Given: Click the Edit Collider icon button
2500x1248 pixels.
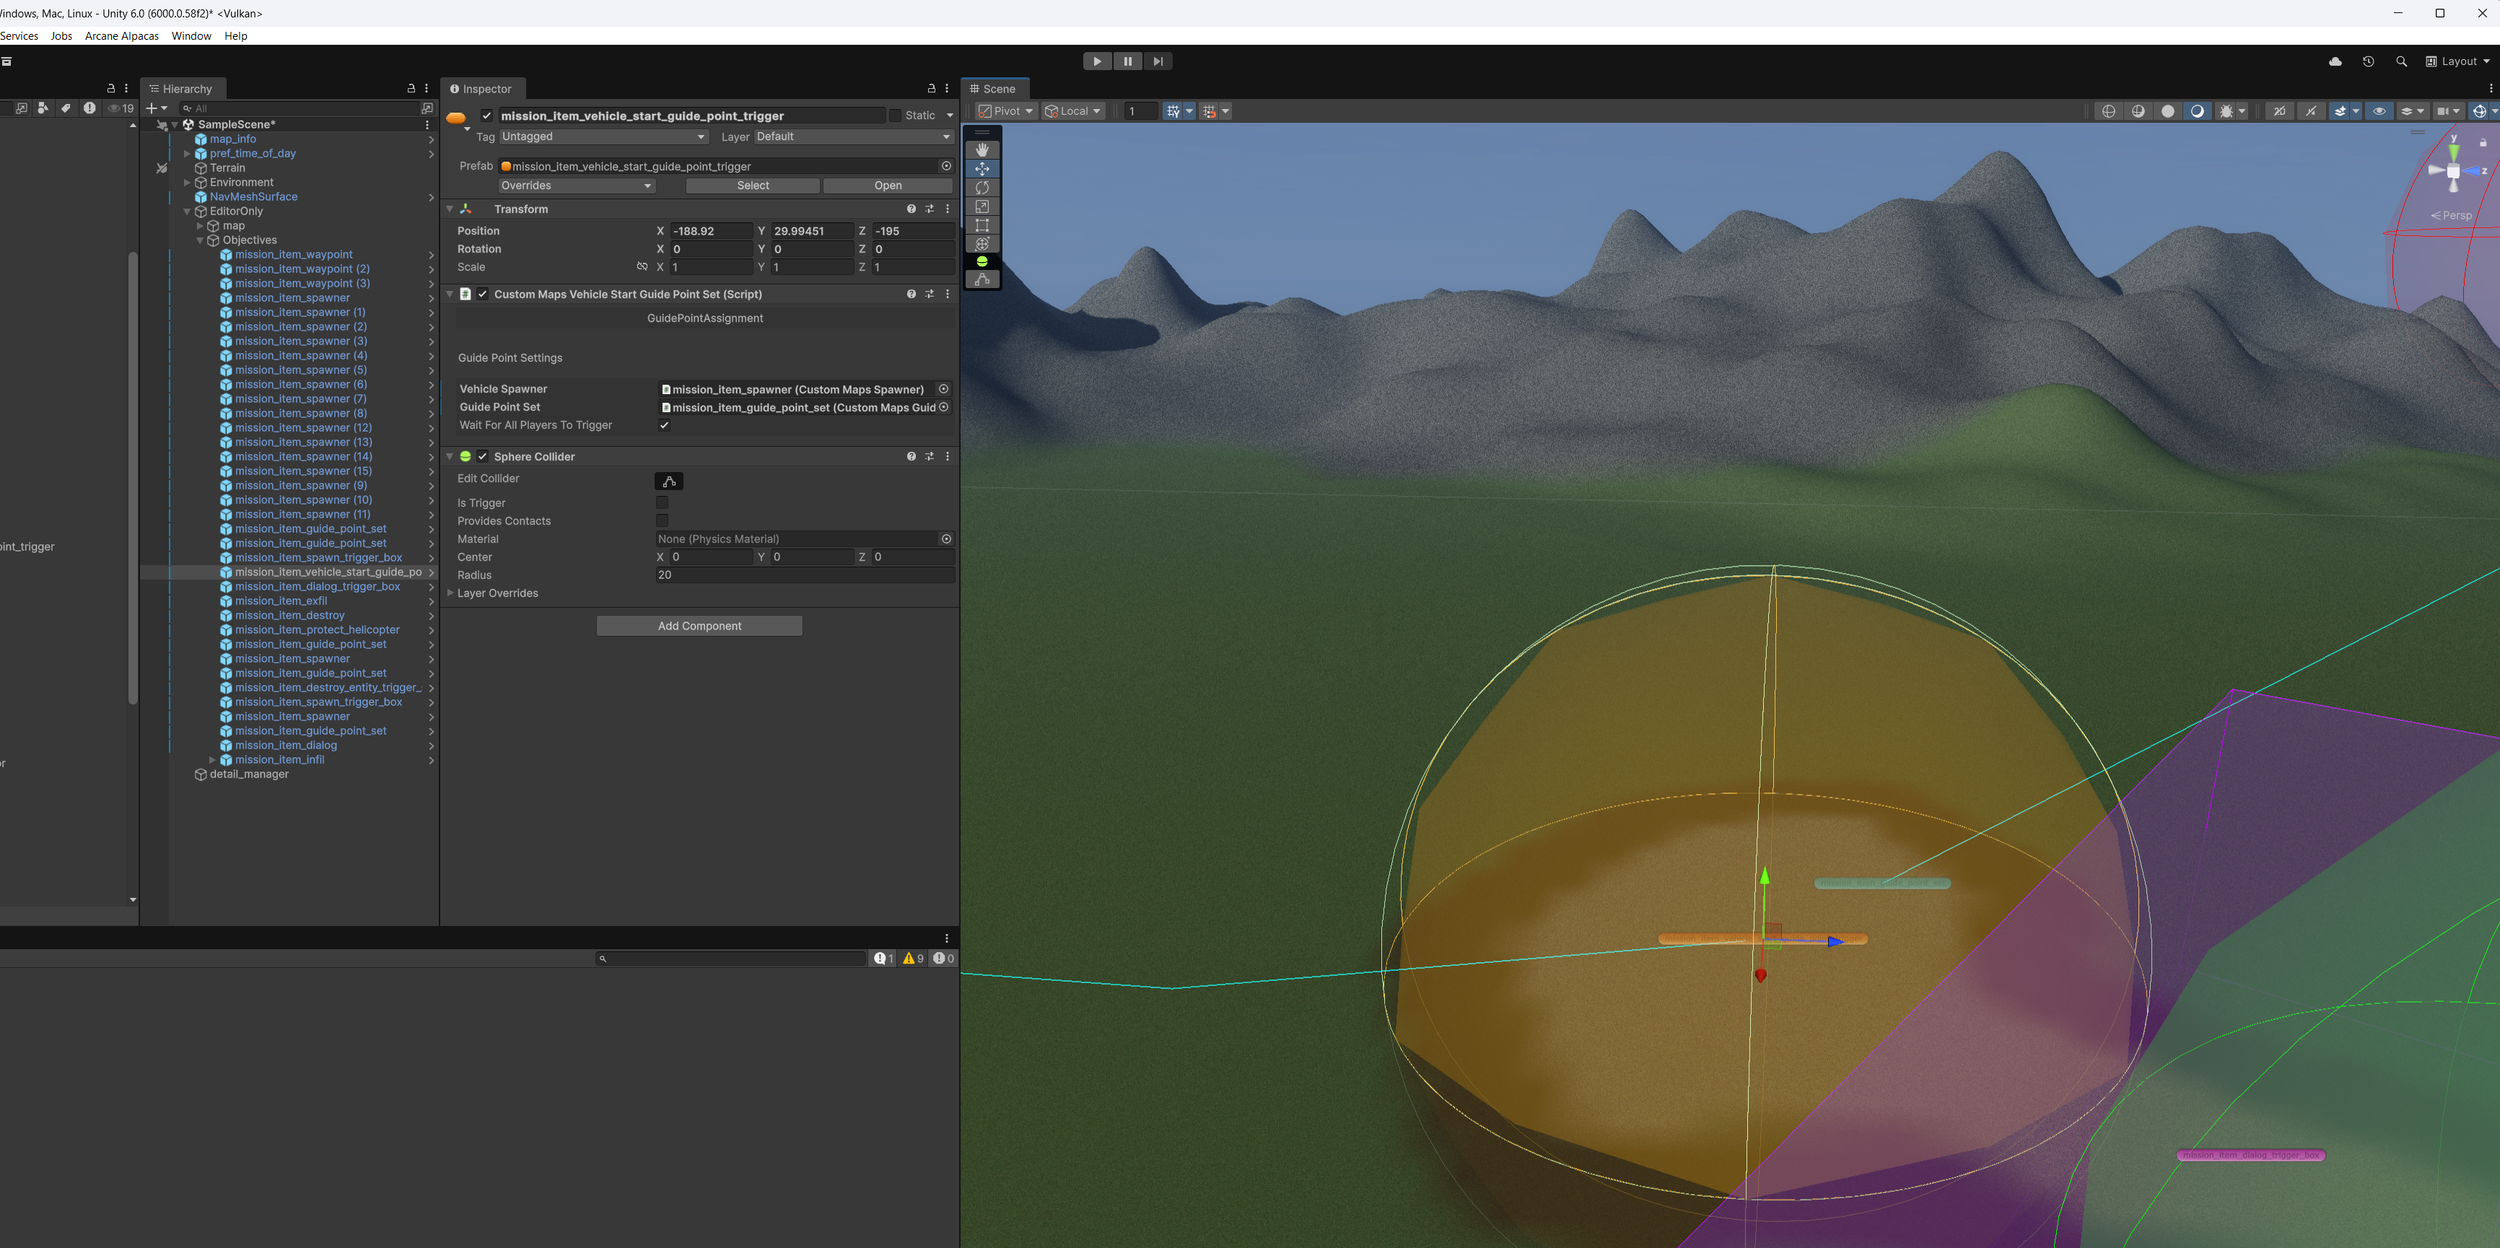Looking at the screenshot, I should pos(669,481).
